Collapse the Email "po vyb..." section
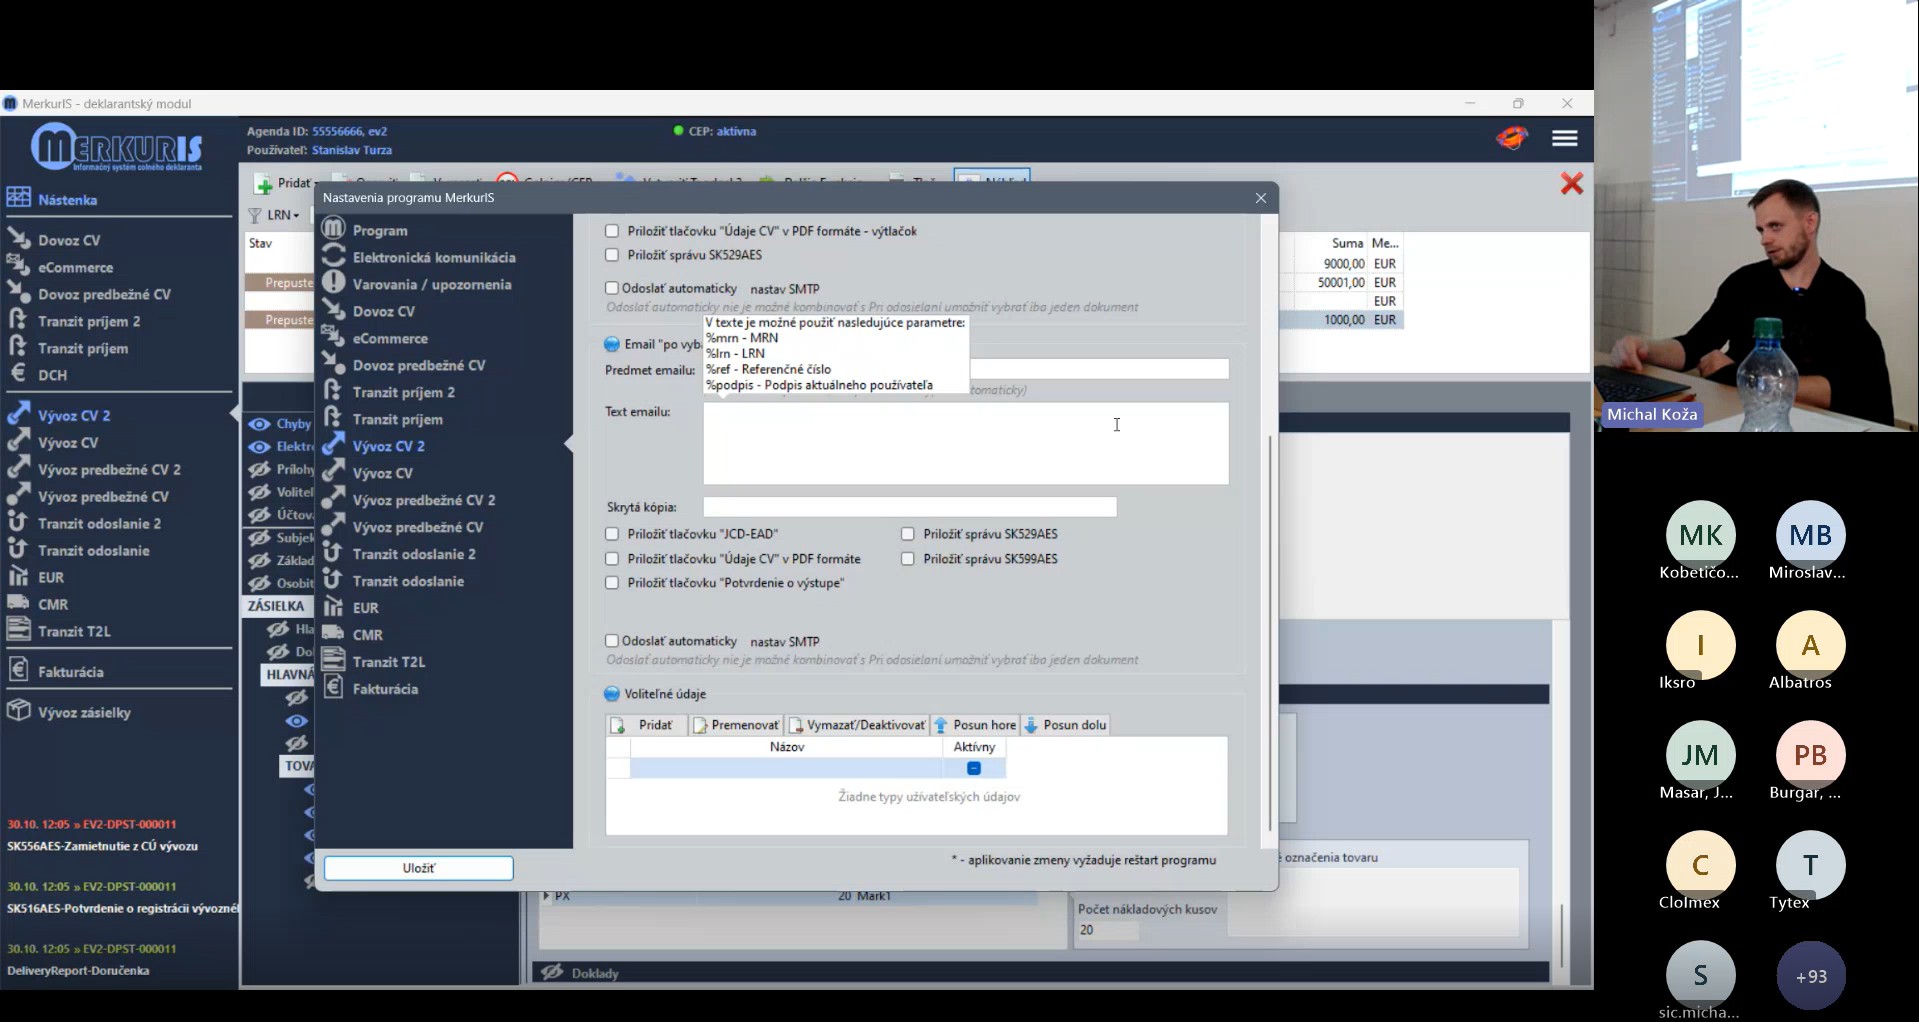Image resolution: width=1919 pixels, height=1022 pixels. point(612,344)
